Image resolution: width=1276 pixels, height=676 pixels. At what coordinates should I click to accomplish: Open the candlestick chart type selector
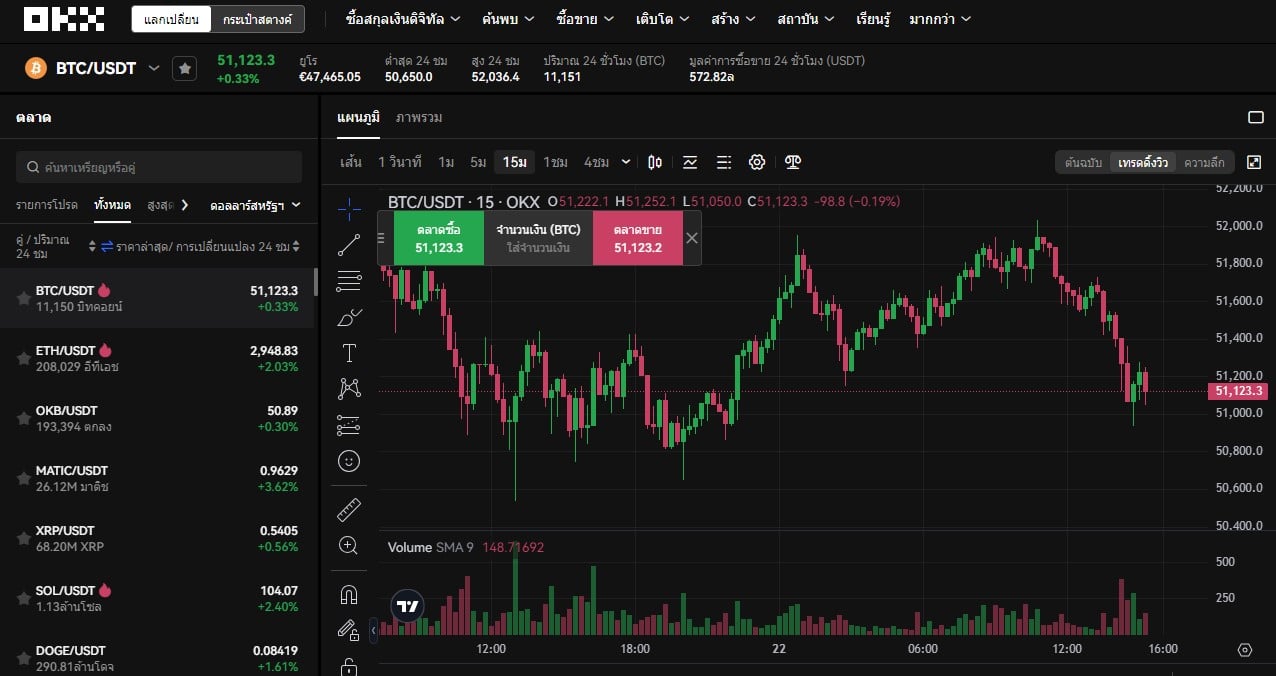(x=655, y=162)
